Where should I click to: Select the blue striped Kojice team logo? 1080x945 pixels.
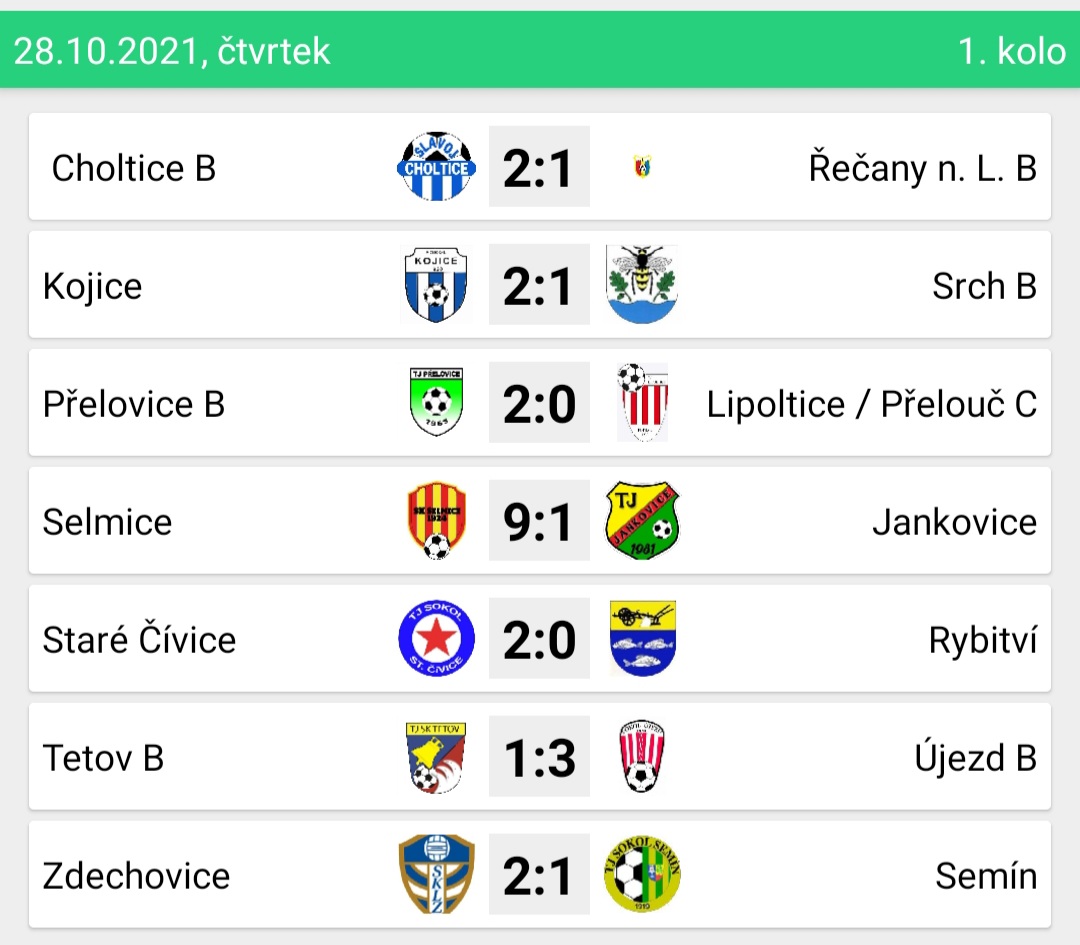tap(436, 284)
